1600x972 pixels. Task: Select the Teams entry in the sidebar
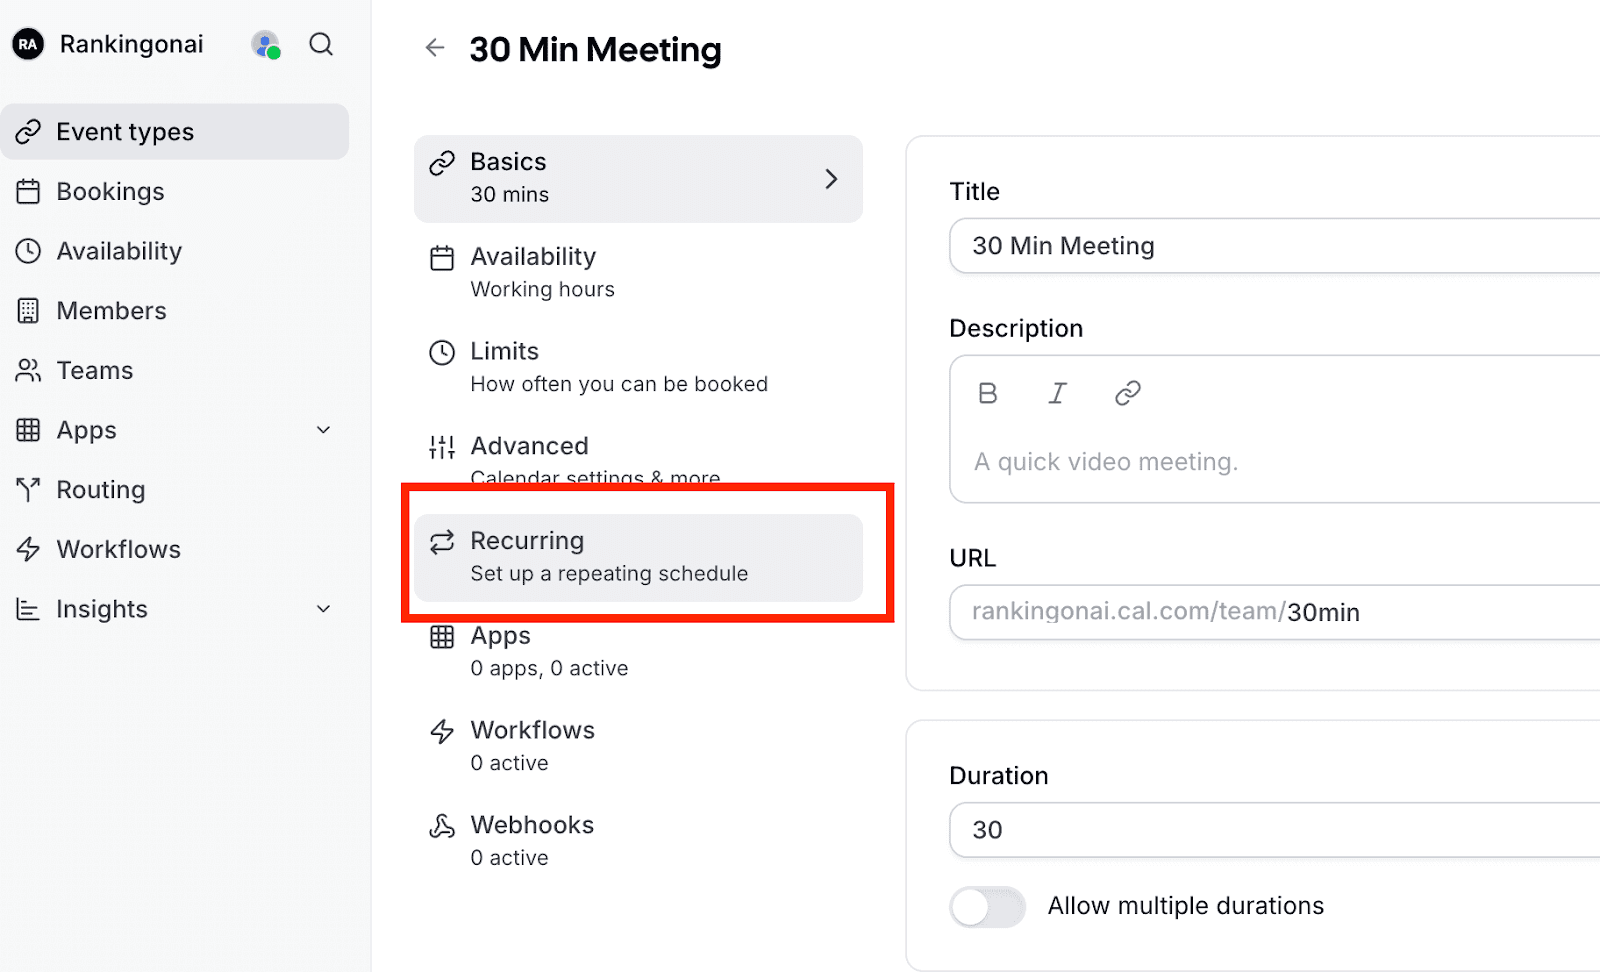coord(93,370)
